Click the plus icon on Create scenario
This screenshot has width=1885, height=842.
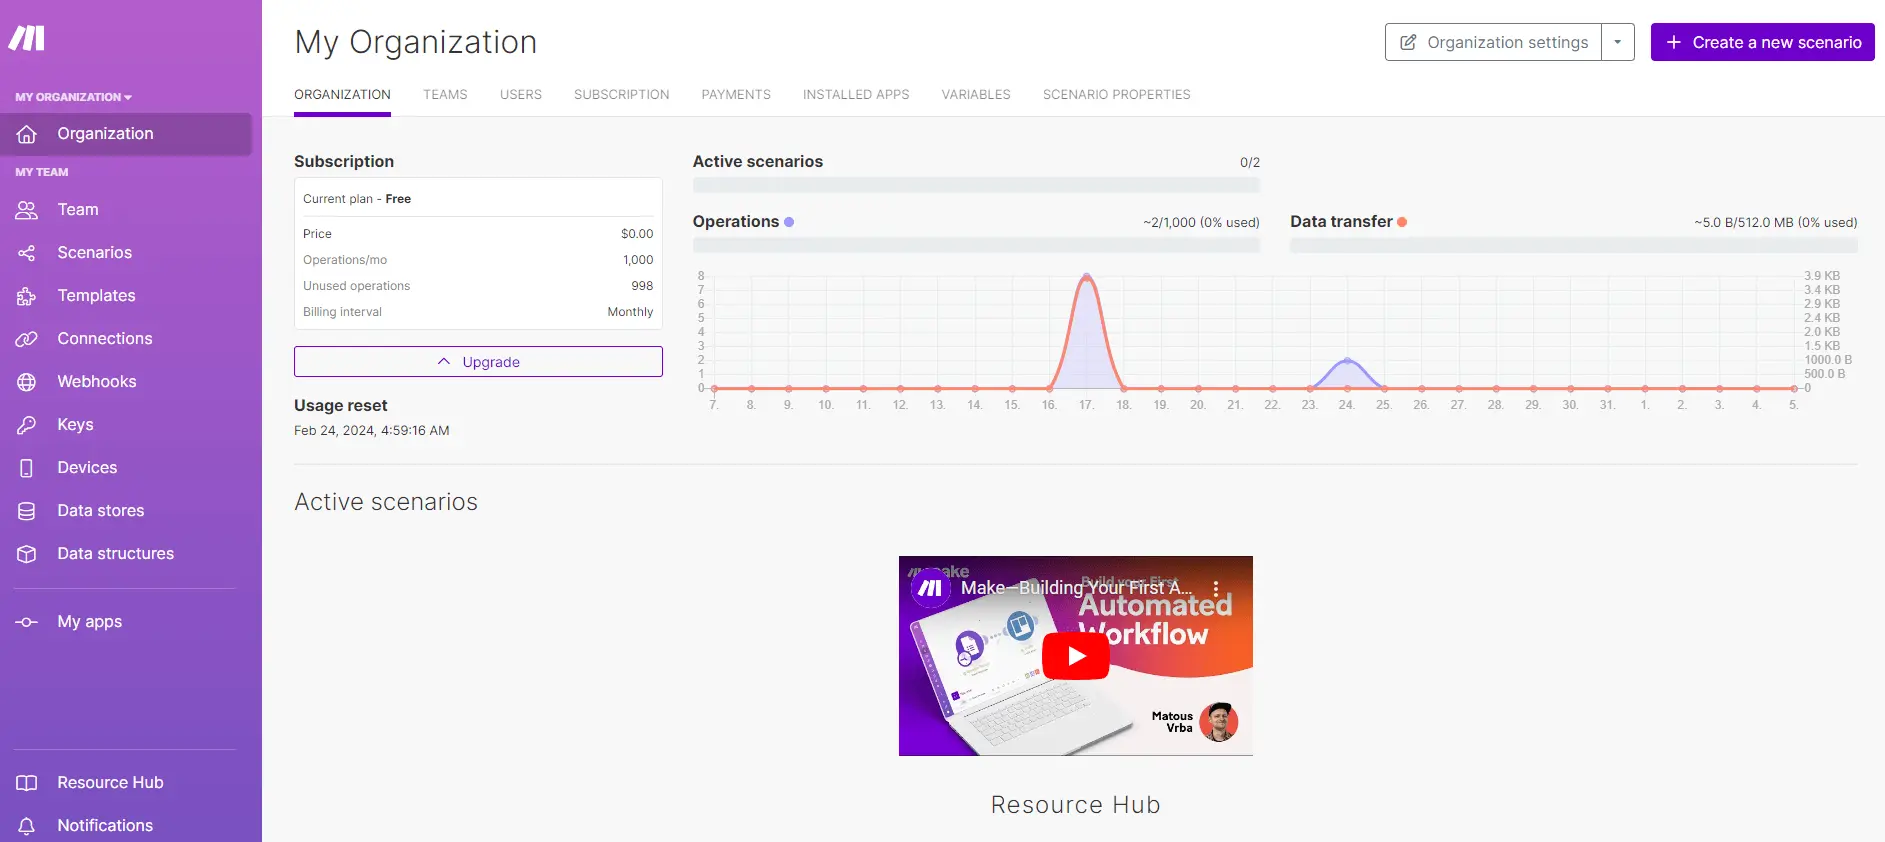coord(1674,42)
